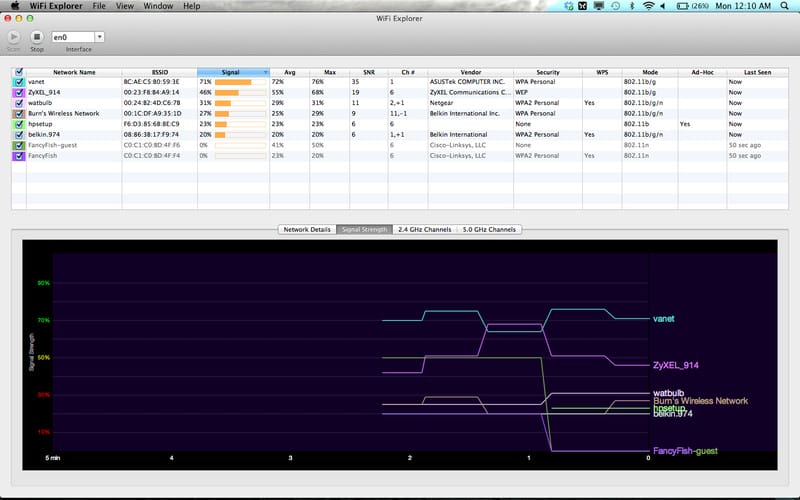Sort by Ch # column header

(x=408, y=72)
